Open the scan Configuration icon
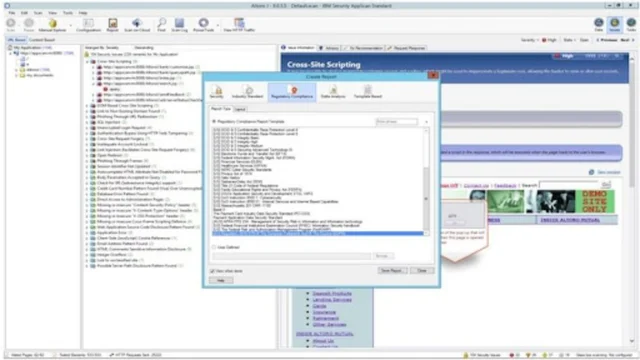 [88, 24]
